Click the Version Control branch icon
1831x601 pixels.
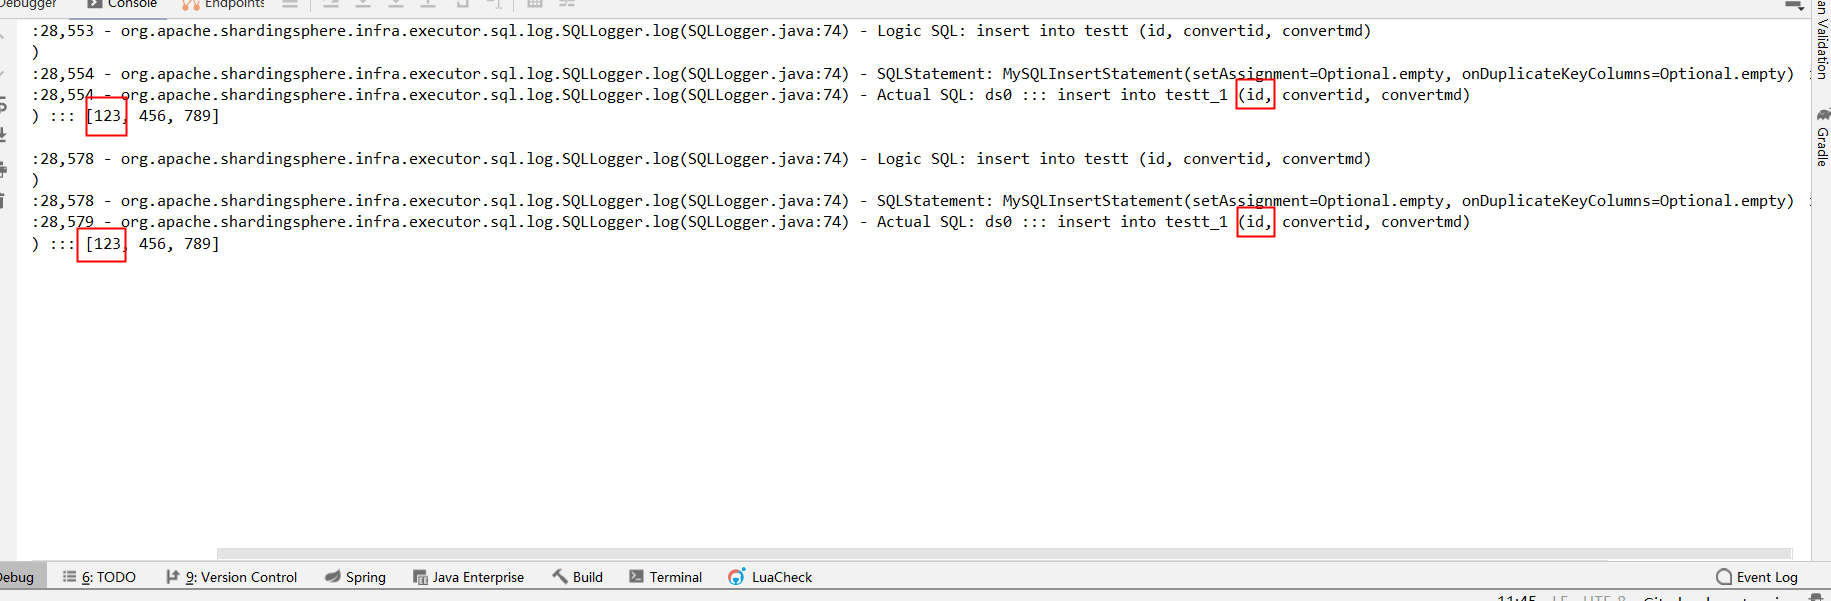(x=172, y=577)
